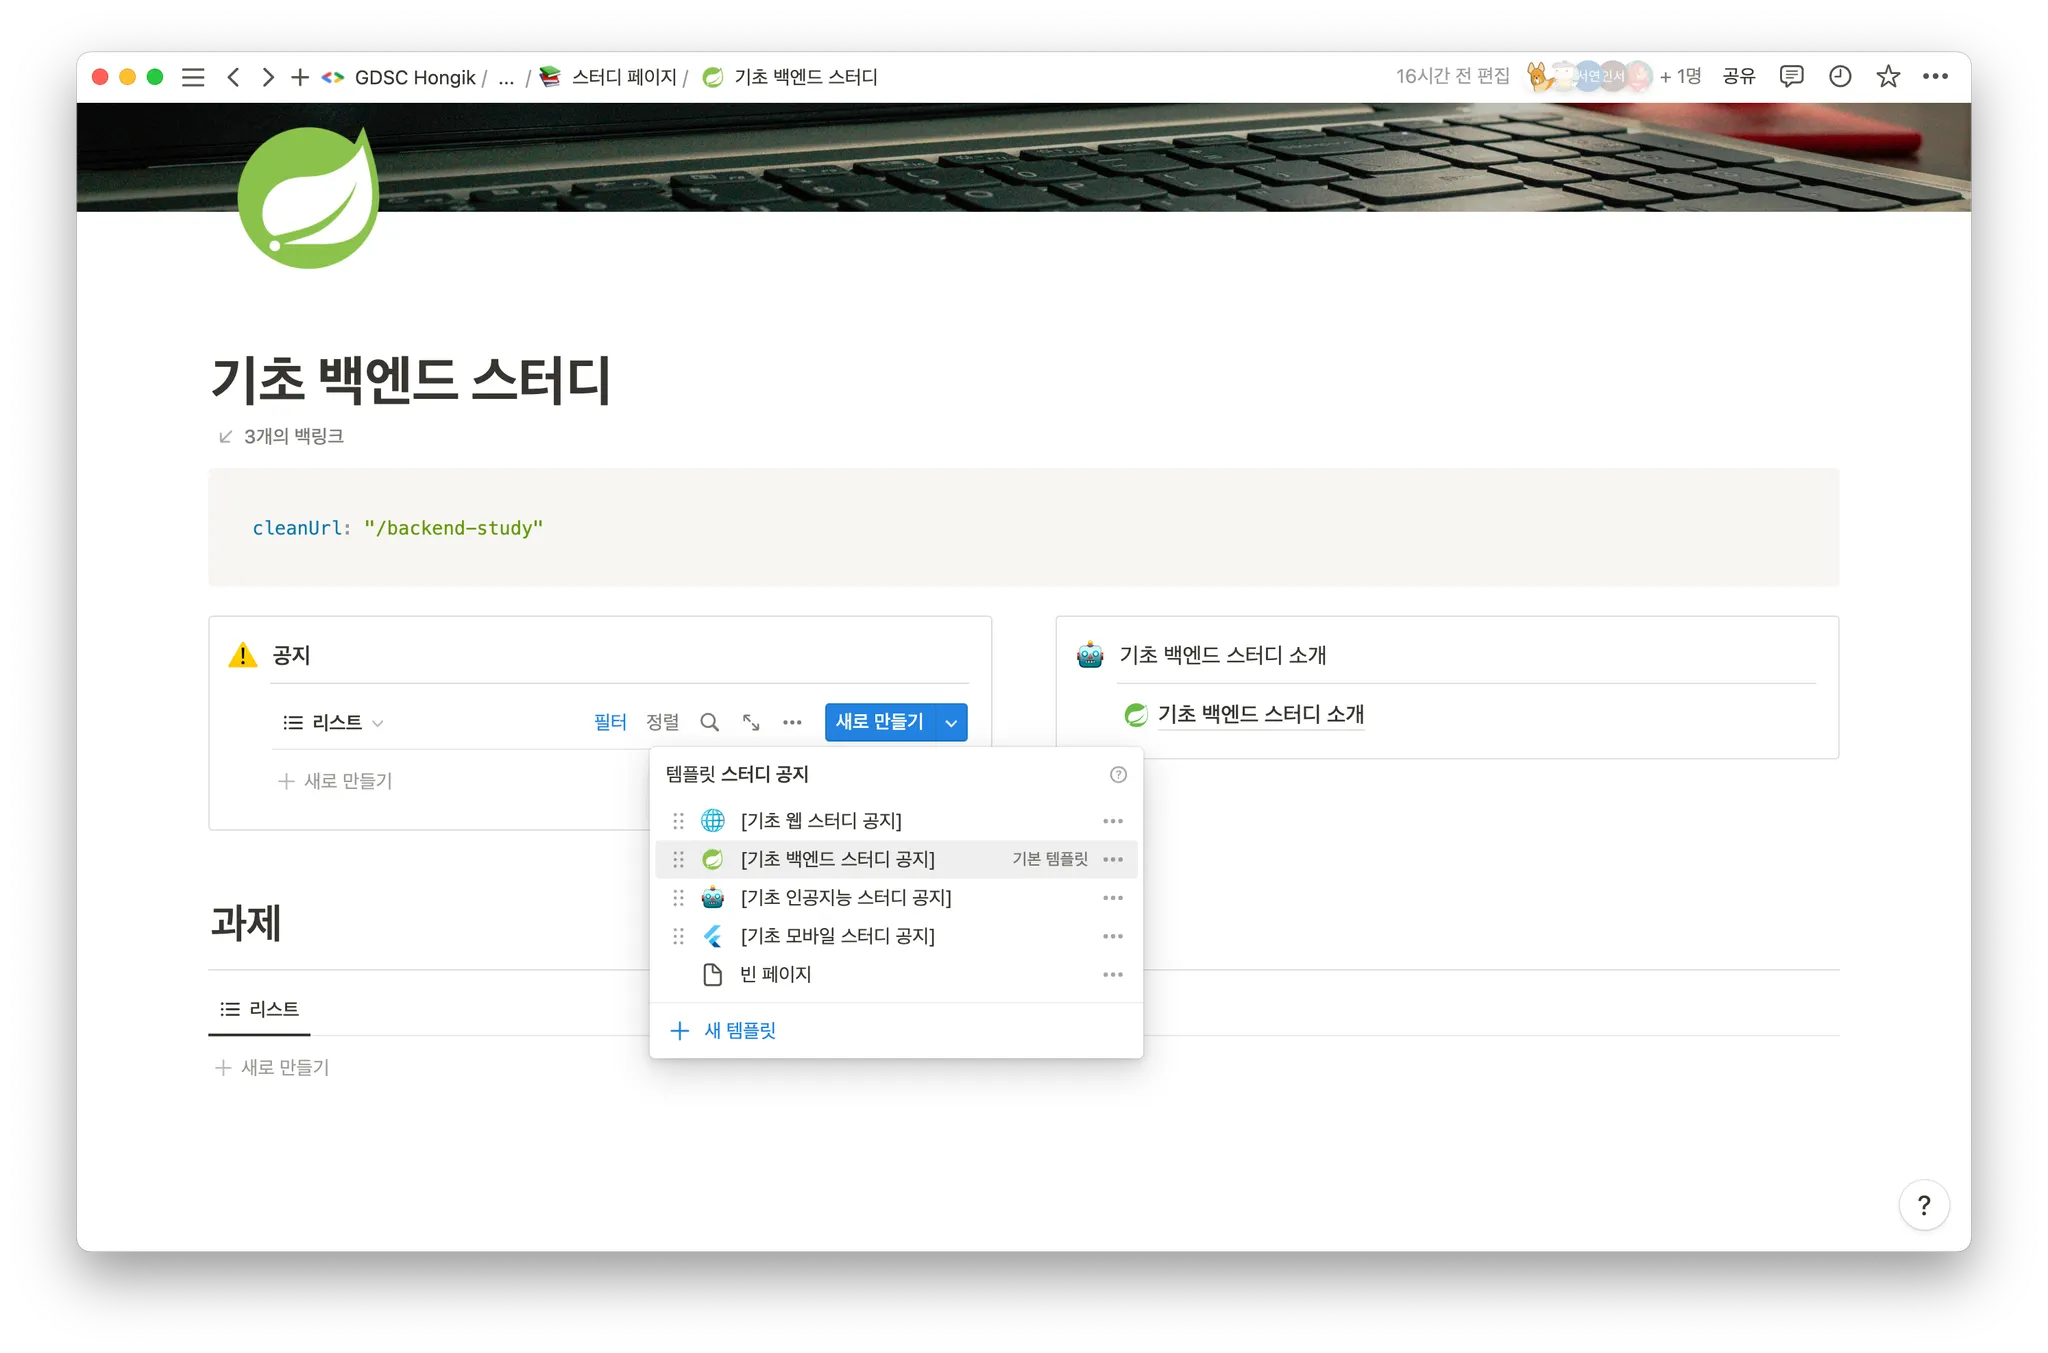Open the comments panel icon
This screenshot has width=2048, height=1353.
(1791, 77)
